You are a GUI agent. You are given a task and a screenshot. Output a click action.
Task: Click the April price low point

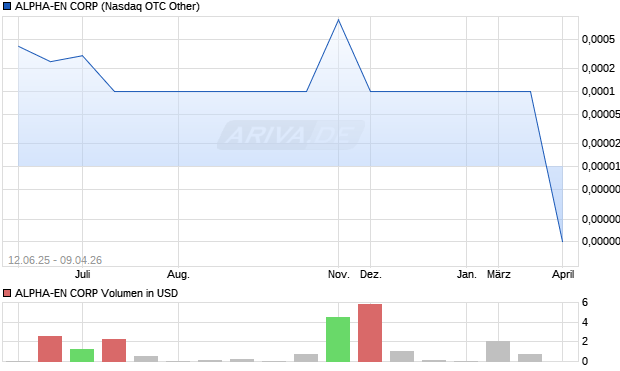pos(562,241)
